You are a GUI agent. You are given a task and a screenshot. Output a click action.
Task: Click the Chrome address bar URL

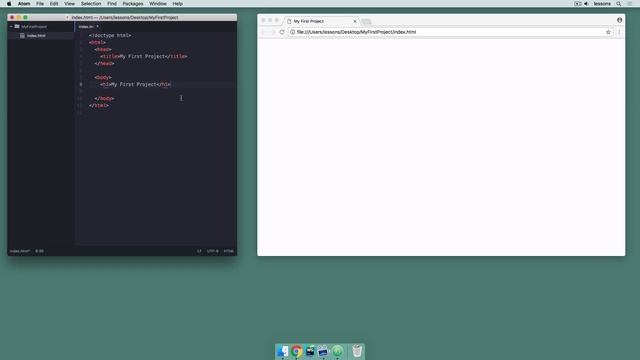356,32
